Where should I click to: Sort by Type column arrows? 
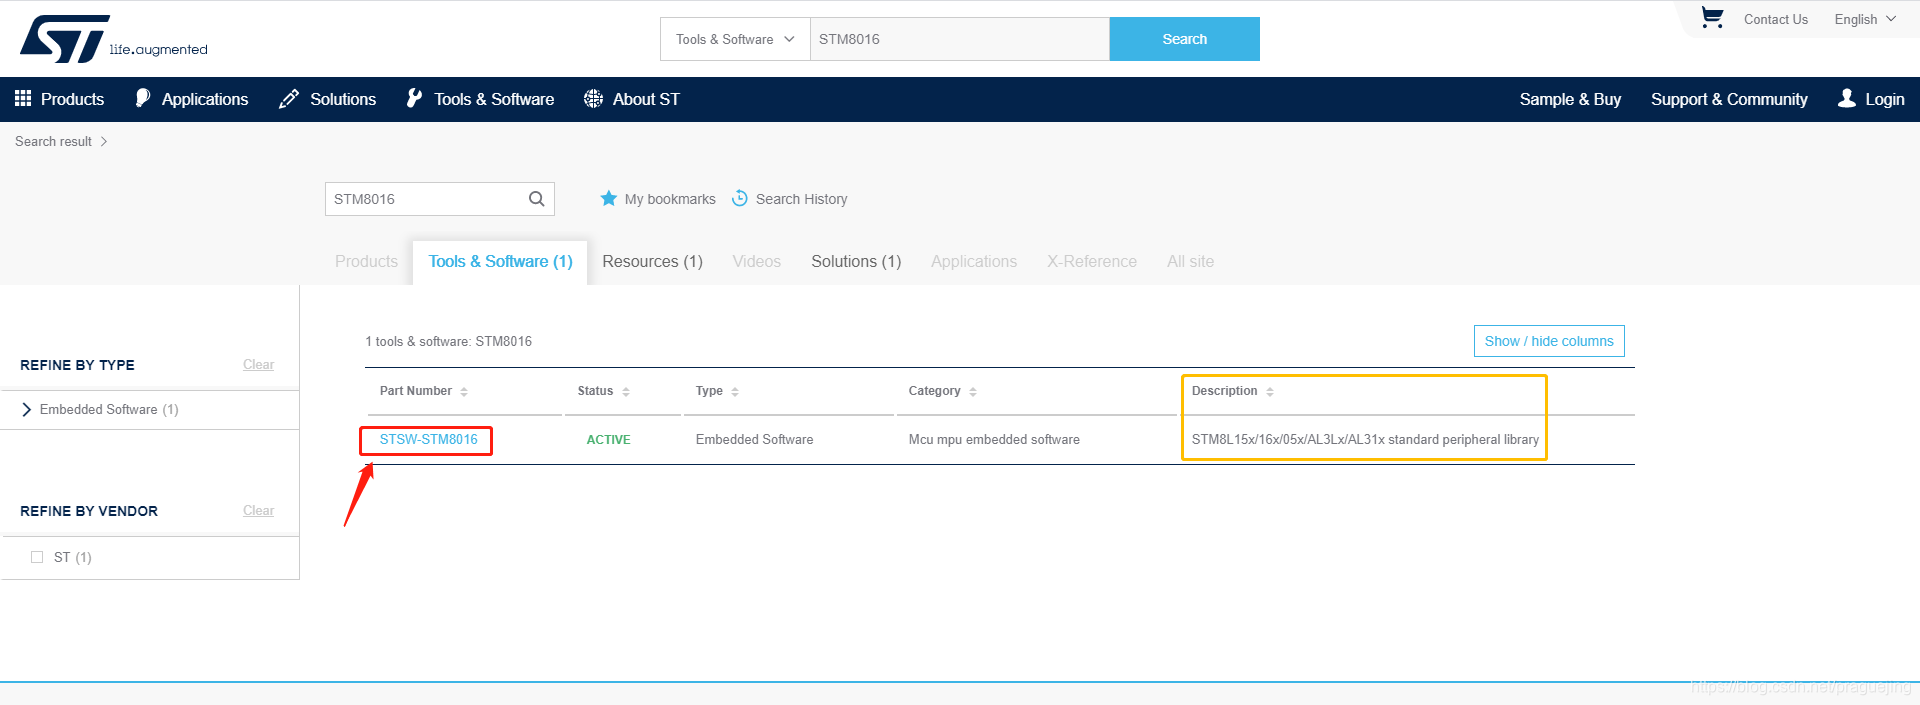(735, 392)
